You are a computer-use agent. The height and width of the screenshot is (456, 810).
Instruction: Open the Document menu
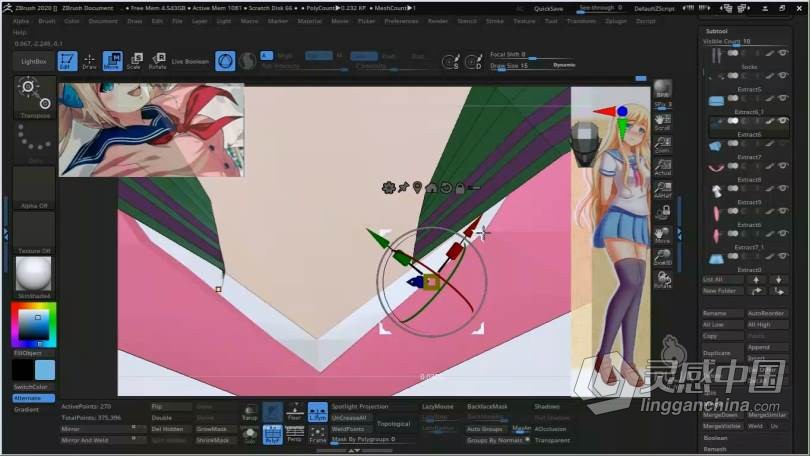pos(103,21)
